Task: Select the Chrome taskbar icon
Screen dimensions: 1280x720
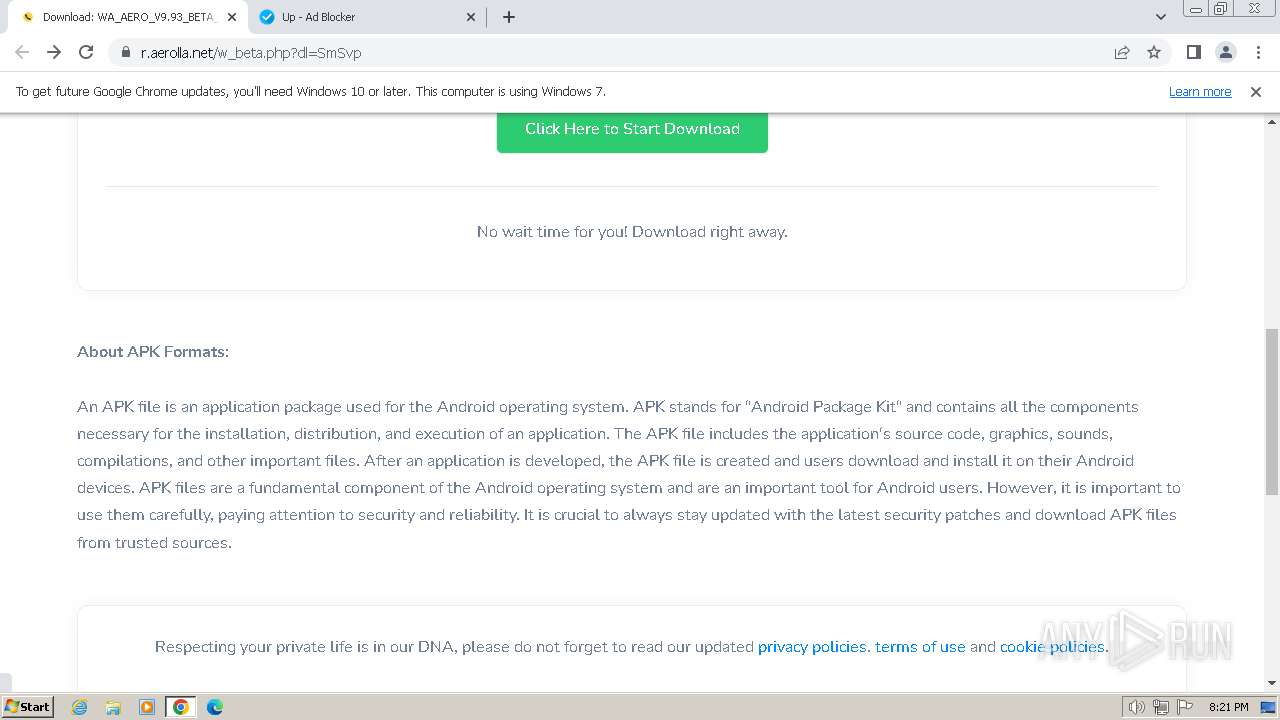Action: [x=181, y=707]
